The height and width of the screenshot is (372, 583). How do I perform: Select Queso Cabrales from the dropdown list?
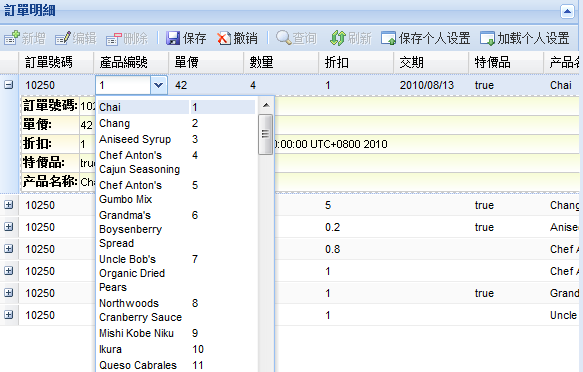click(176, 365)
